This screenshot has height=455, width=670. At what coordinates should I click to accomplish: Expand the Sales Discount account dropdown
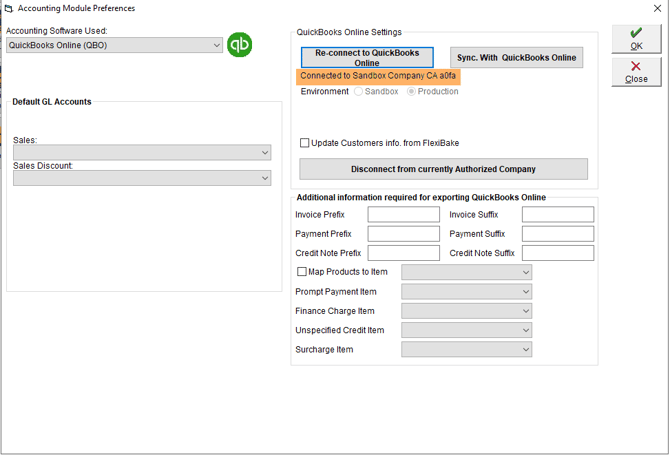[142, 178]
